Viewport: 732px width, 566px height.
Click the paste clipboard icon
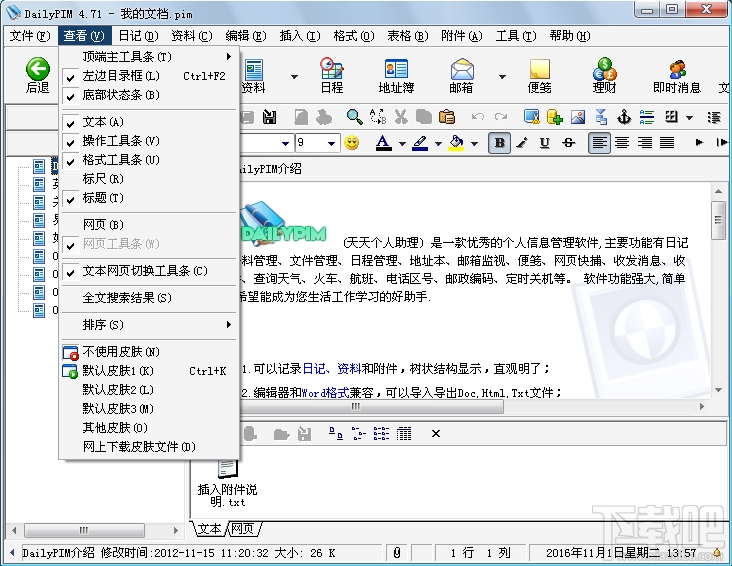(447, 117)
